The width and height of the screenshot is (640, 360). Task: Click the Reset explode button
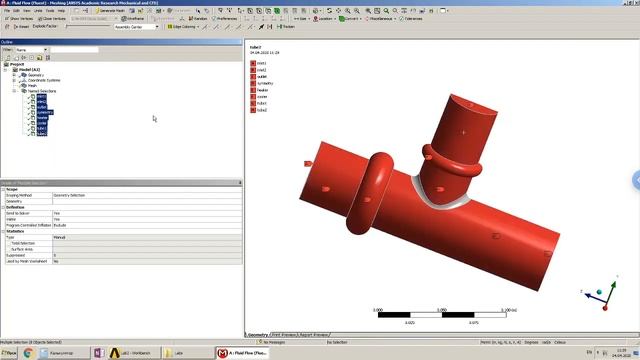click(x=21, y=27)
